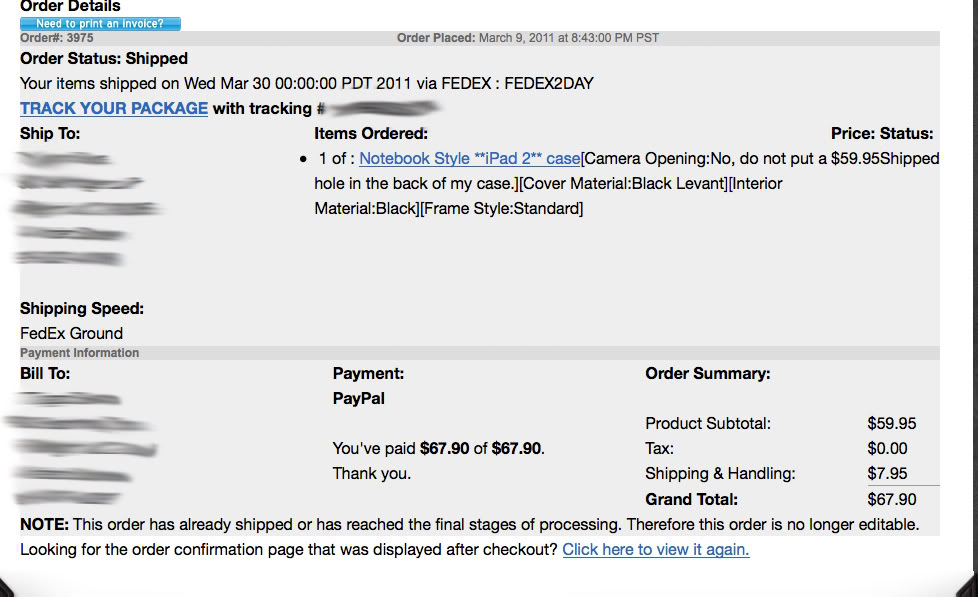Click the PayPal payment method text
The image size is (978, 597).
[358, 398]
